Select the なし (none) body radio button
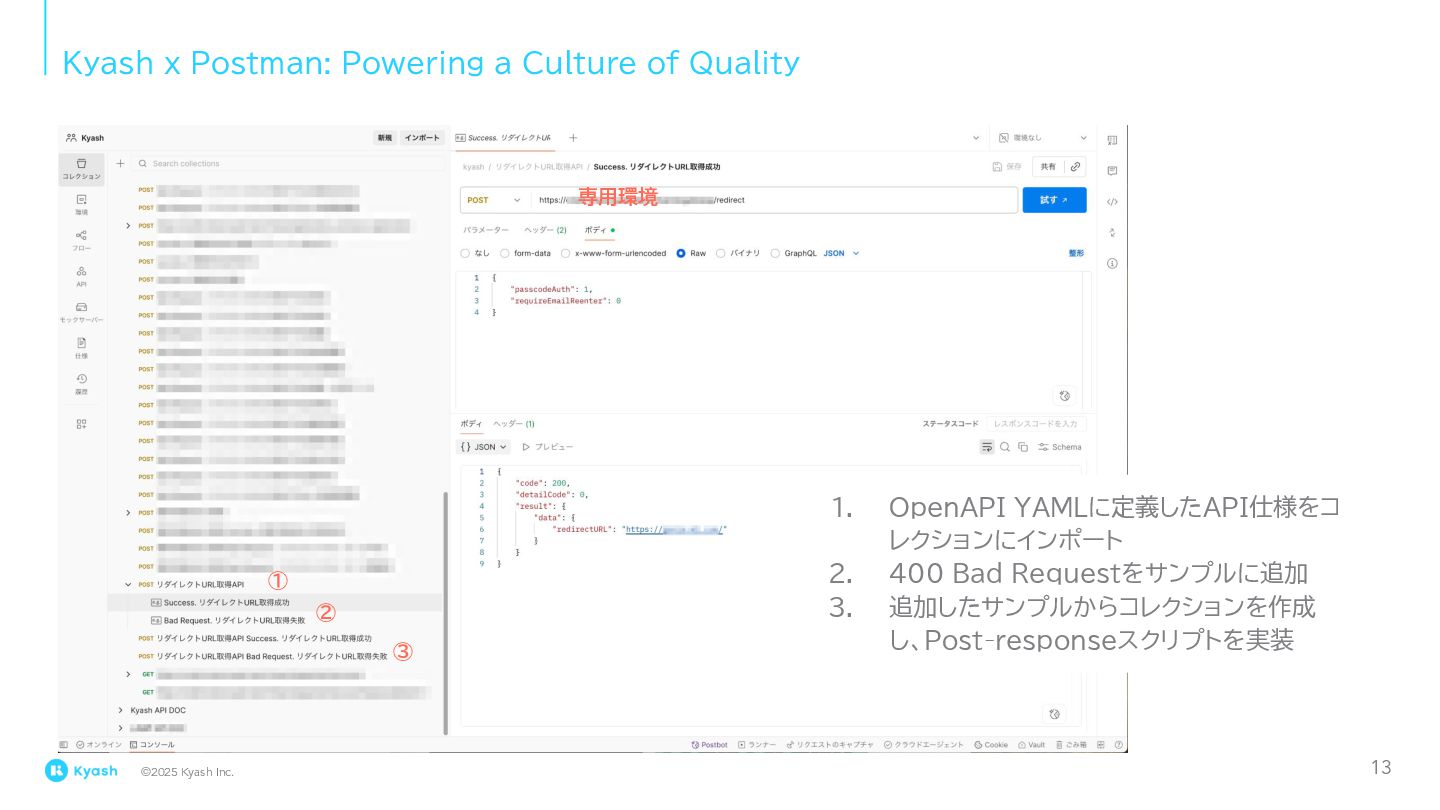 coord(465,254)
